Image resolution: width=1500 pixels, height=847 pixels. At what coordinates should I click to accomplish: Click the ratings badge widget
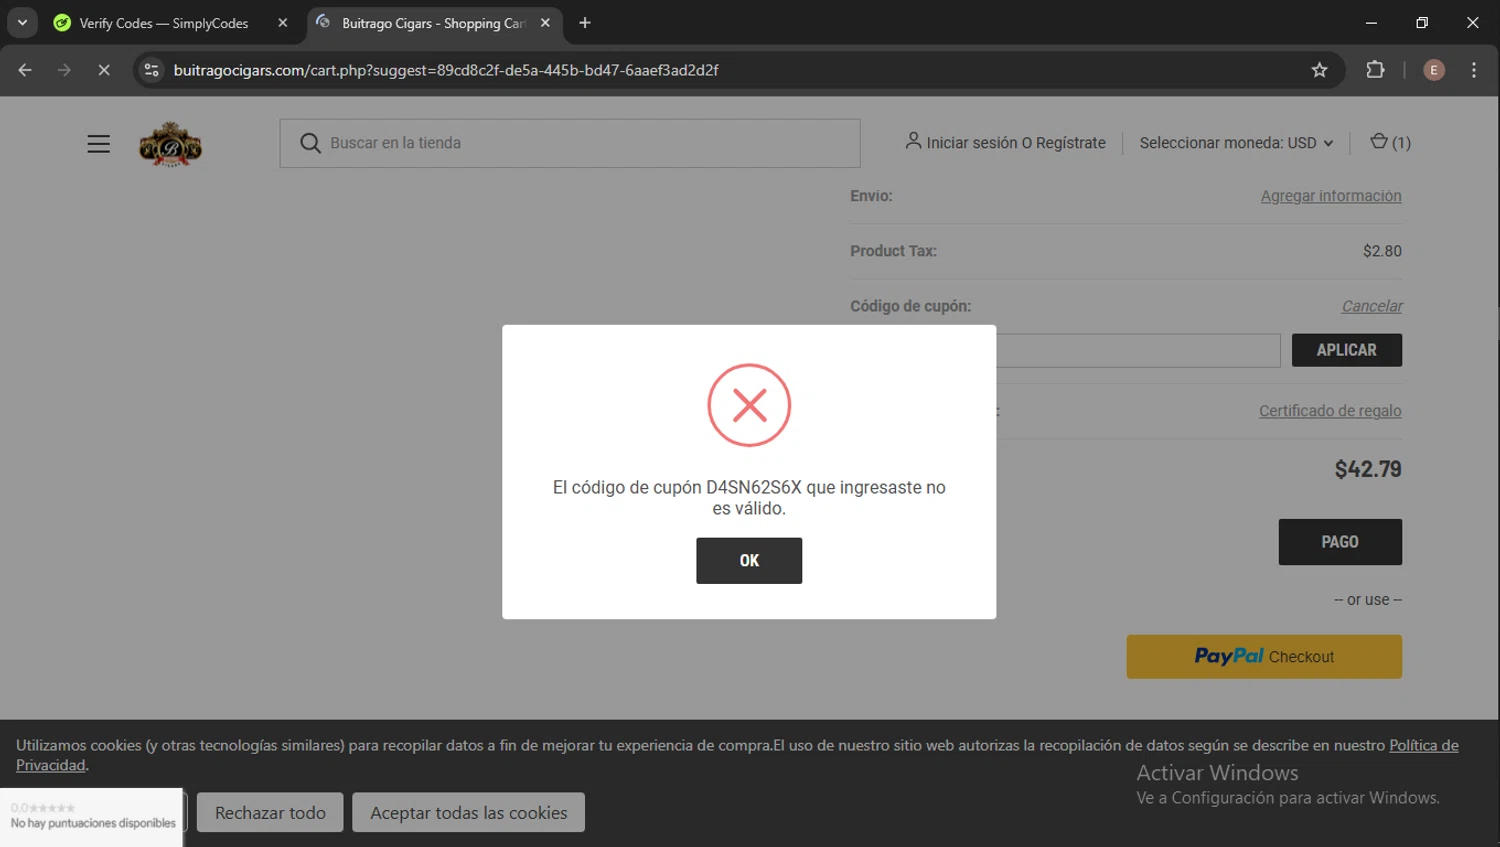pos(92,816)
